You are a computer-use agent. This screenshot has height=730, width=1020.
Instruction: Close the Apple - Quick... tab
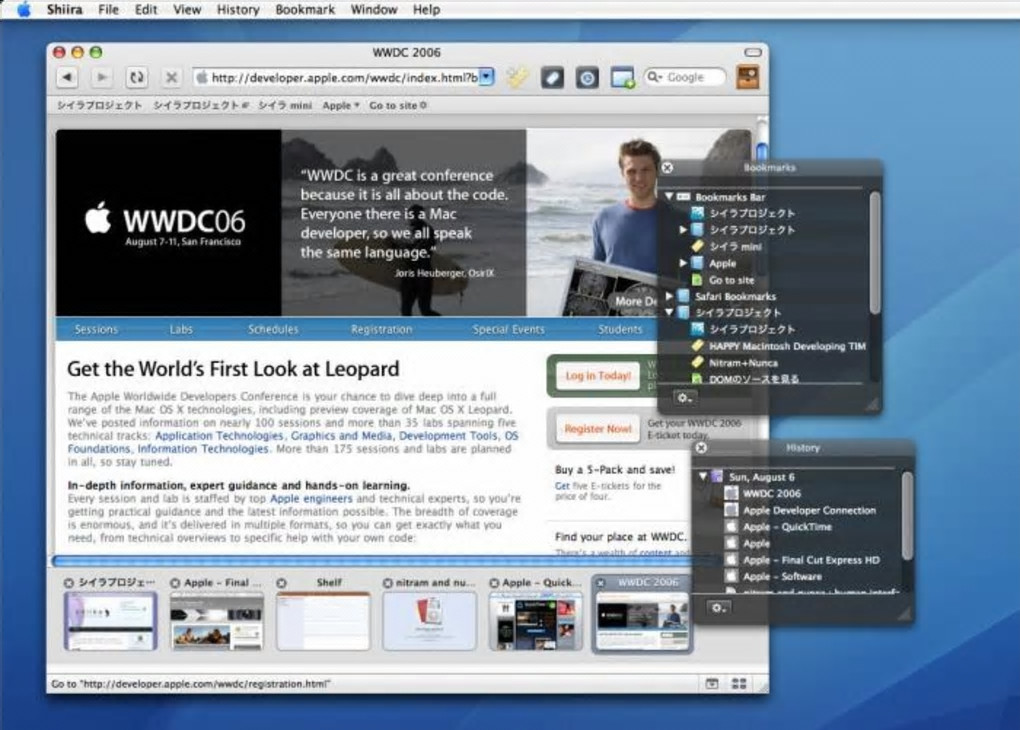(494, 583)
